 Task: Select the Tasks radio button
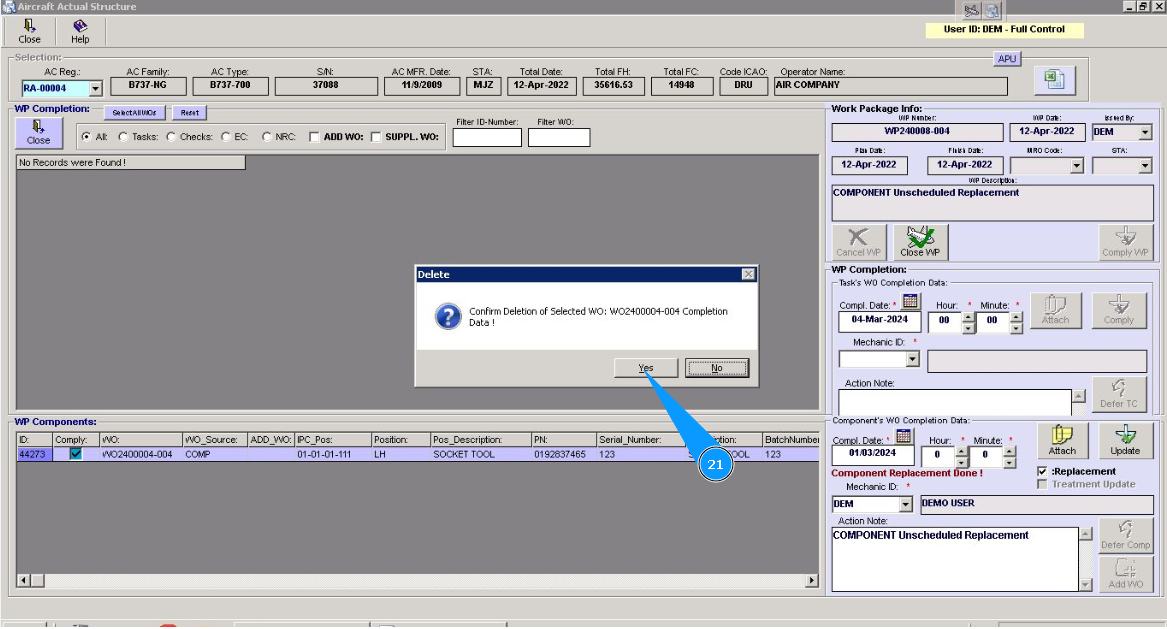123,137
